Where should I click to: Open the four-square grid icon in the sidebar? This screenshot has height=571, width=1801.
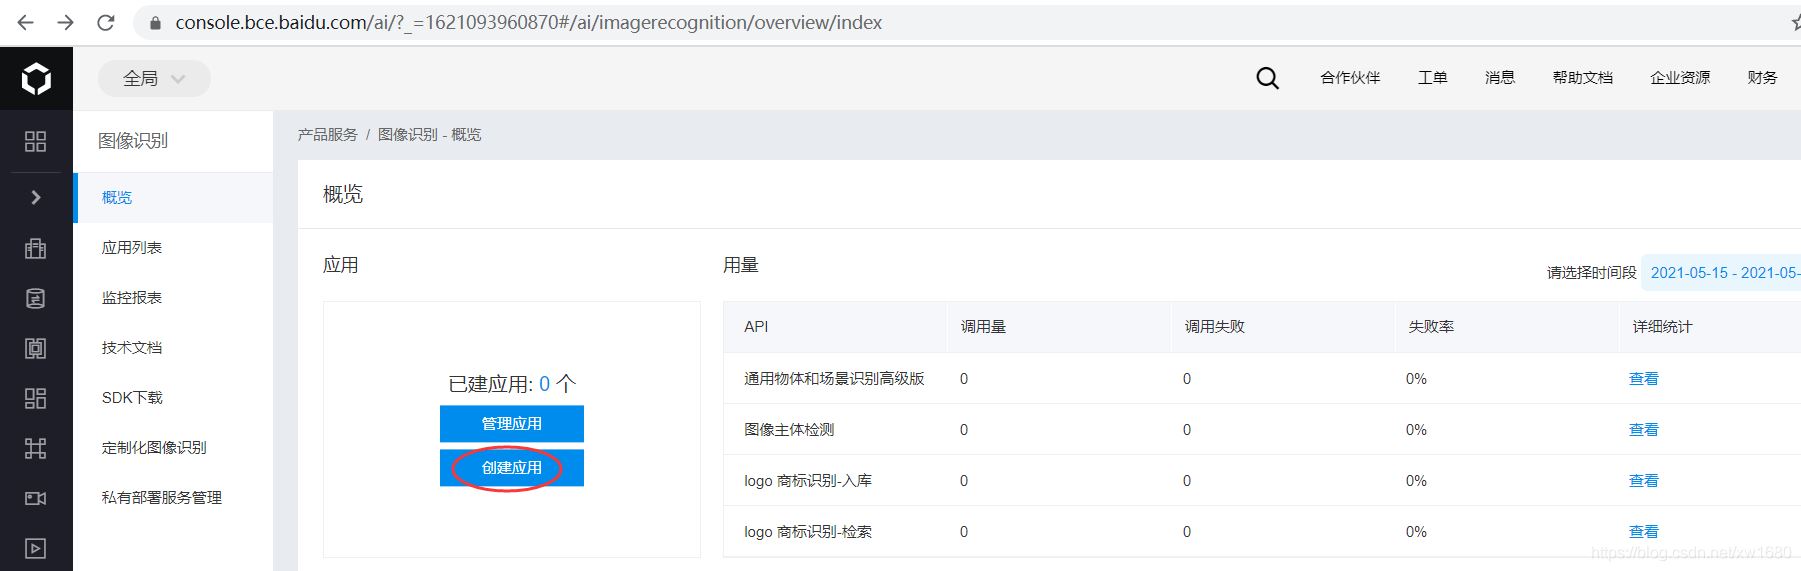click(35, 142)
